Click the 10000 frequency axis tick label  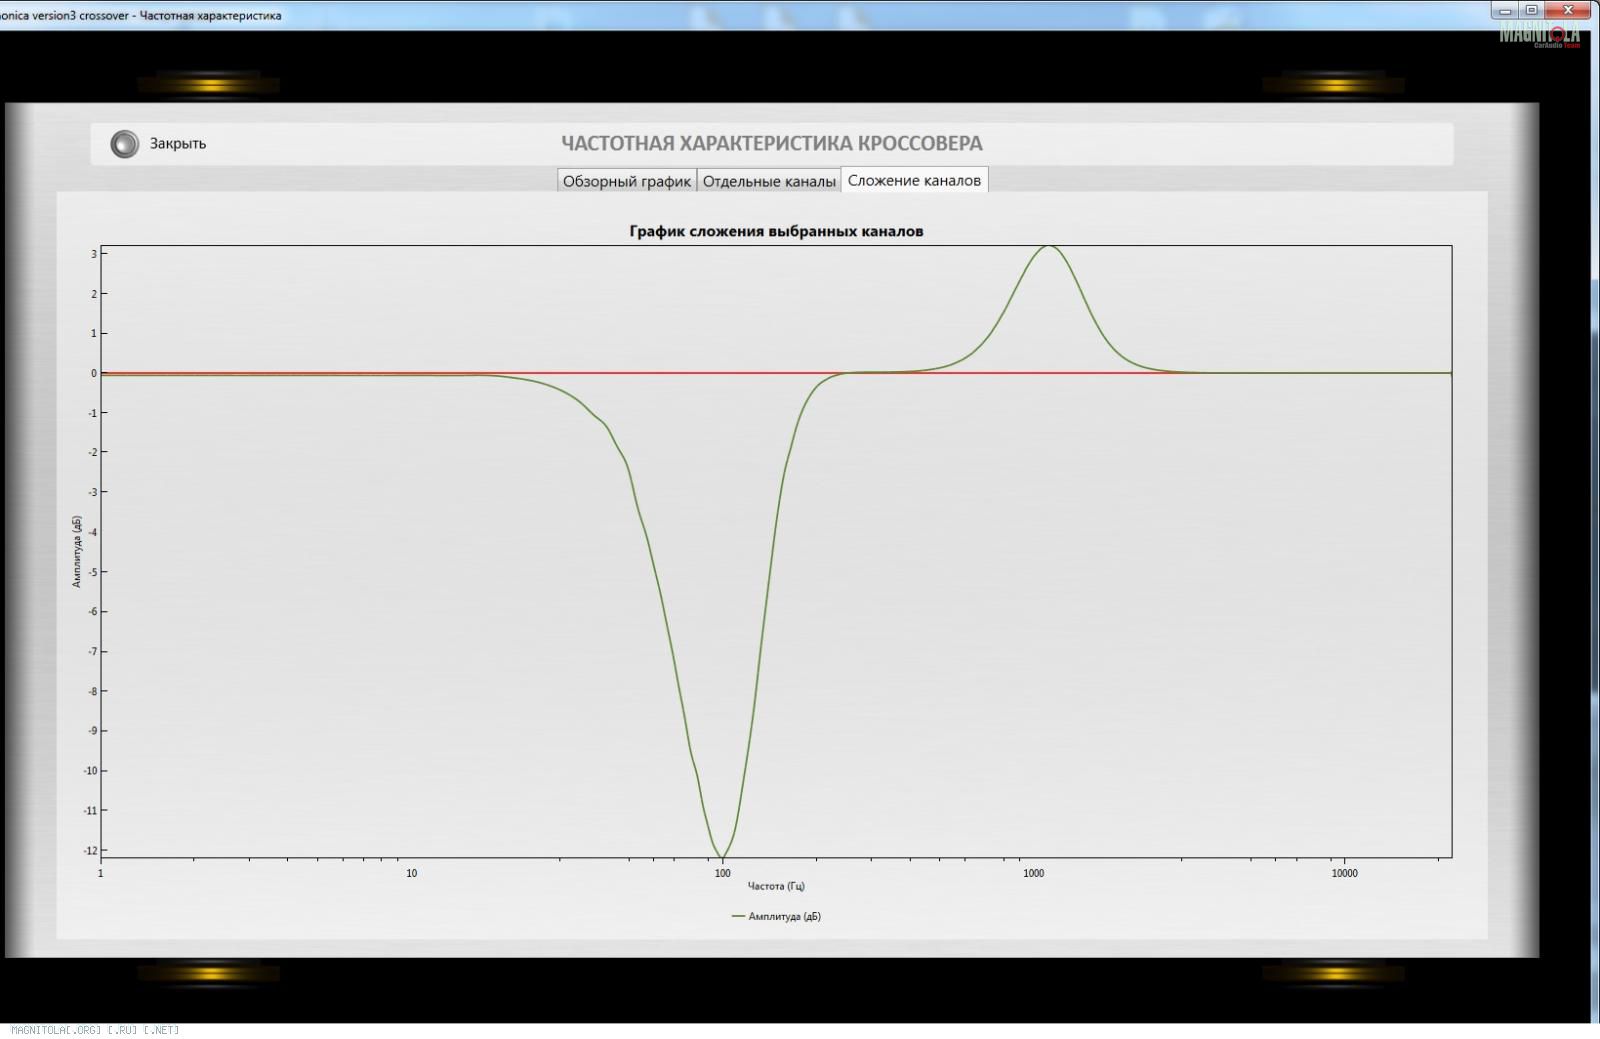(1344, 873)
